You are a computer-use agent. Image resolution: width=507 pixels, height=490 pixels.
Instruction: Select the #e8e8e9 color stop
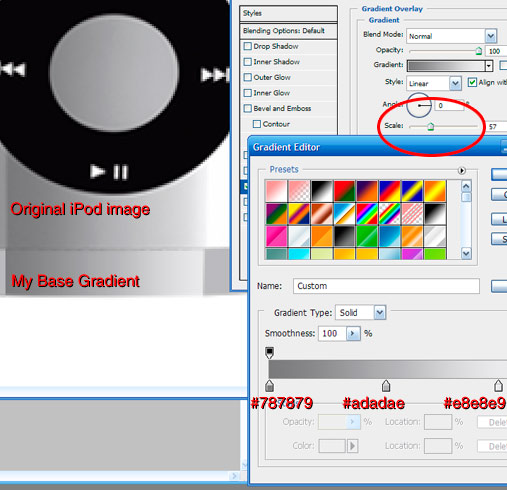pos(498,386)
